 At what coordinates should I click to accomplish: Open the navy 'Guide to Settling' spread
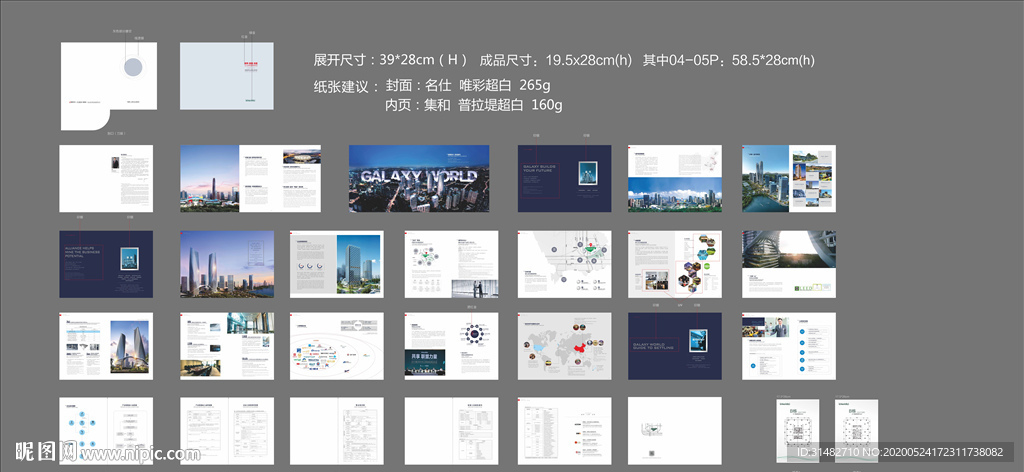[x=674, y=346]
